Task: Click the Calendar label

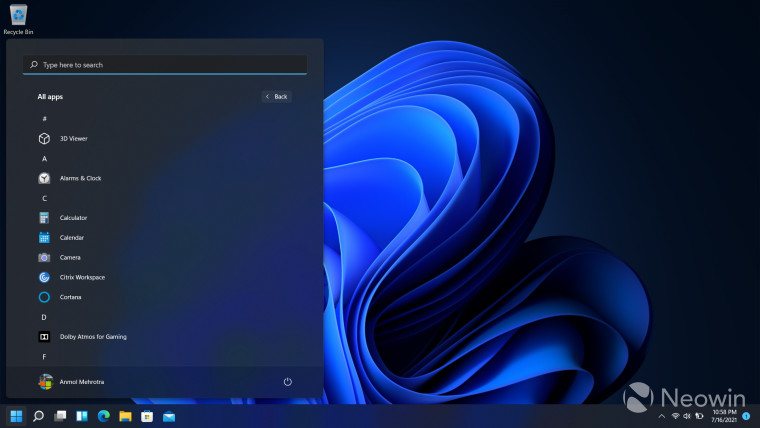Action: point(72,238)
